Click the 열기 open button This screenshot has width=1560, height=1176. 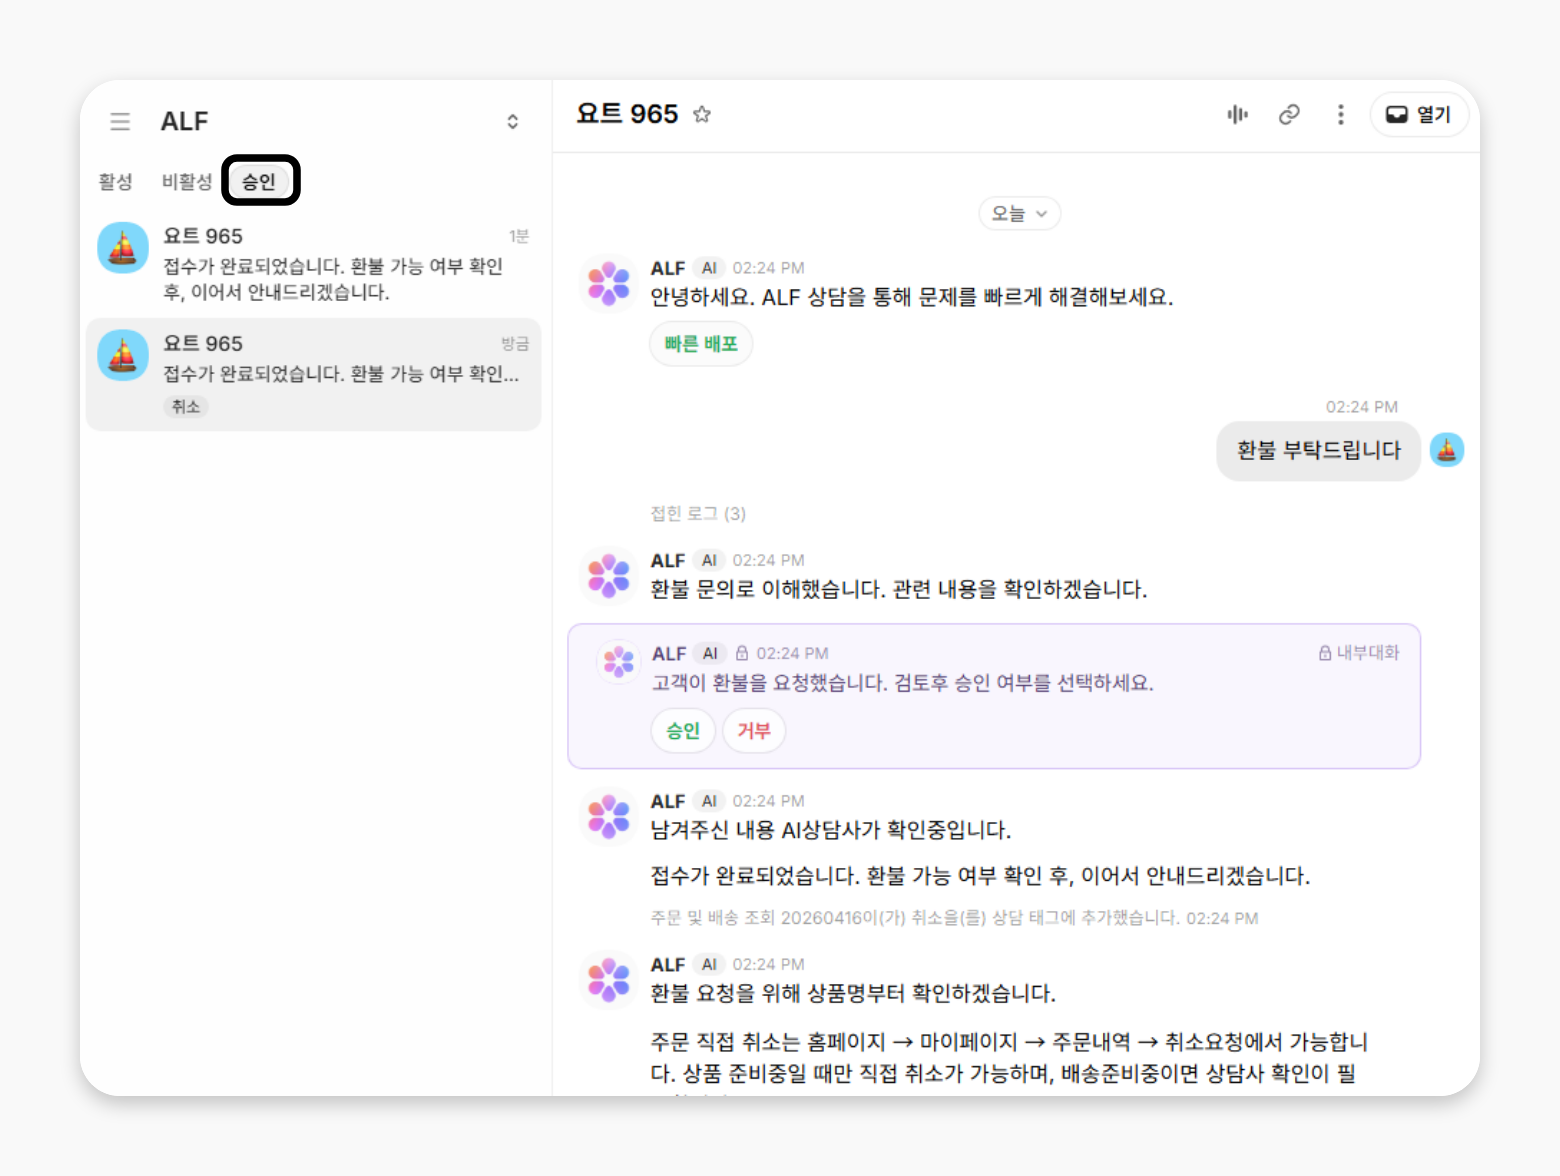[1418, 114]
